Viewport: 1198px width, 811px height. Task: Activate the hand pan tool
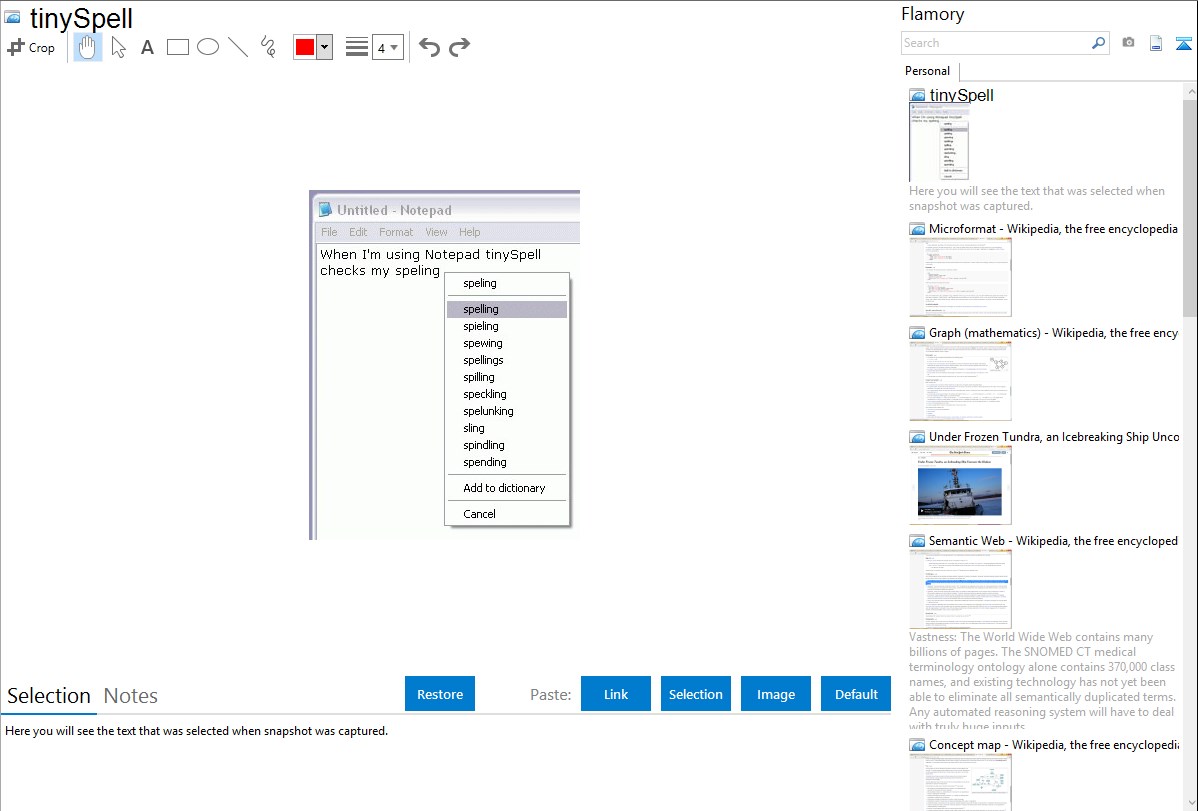click(87, 47)
